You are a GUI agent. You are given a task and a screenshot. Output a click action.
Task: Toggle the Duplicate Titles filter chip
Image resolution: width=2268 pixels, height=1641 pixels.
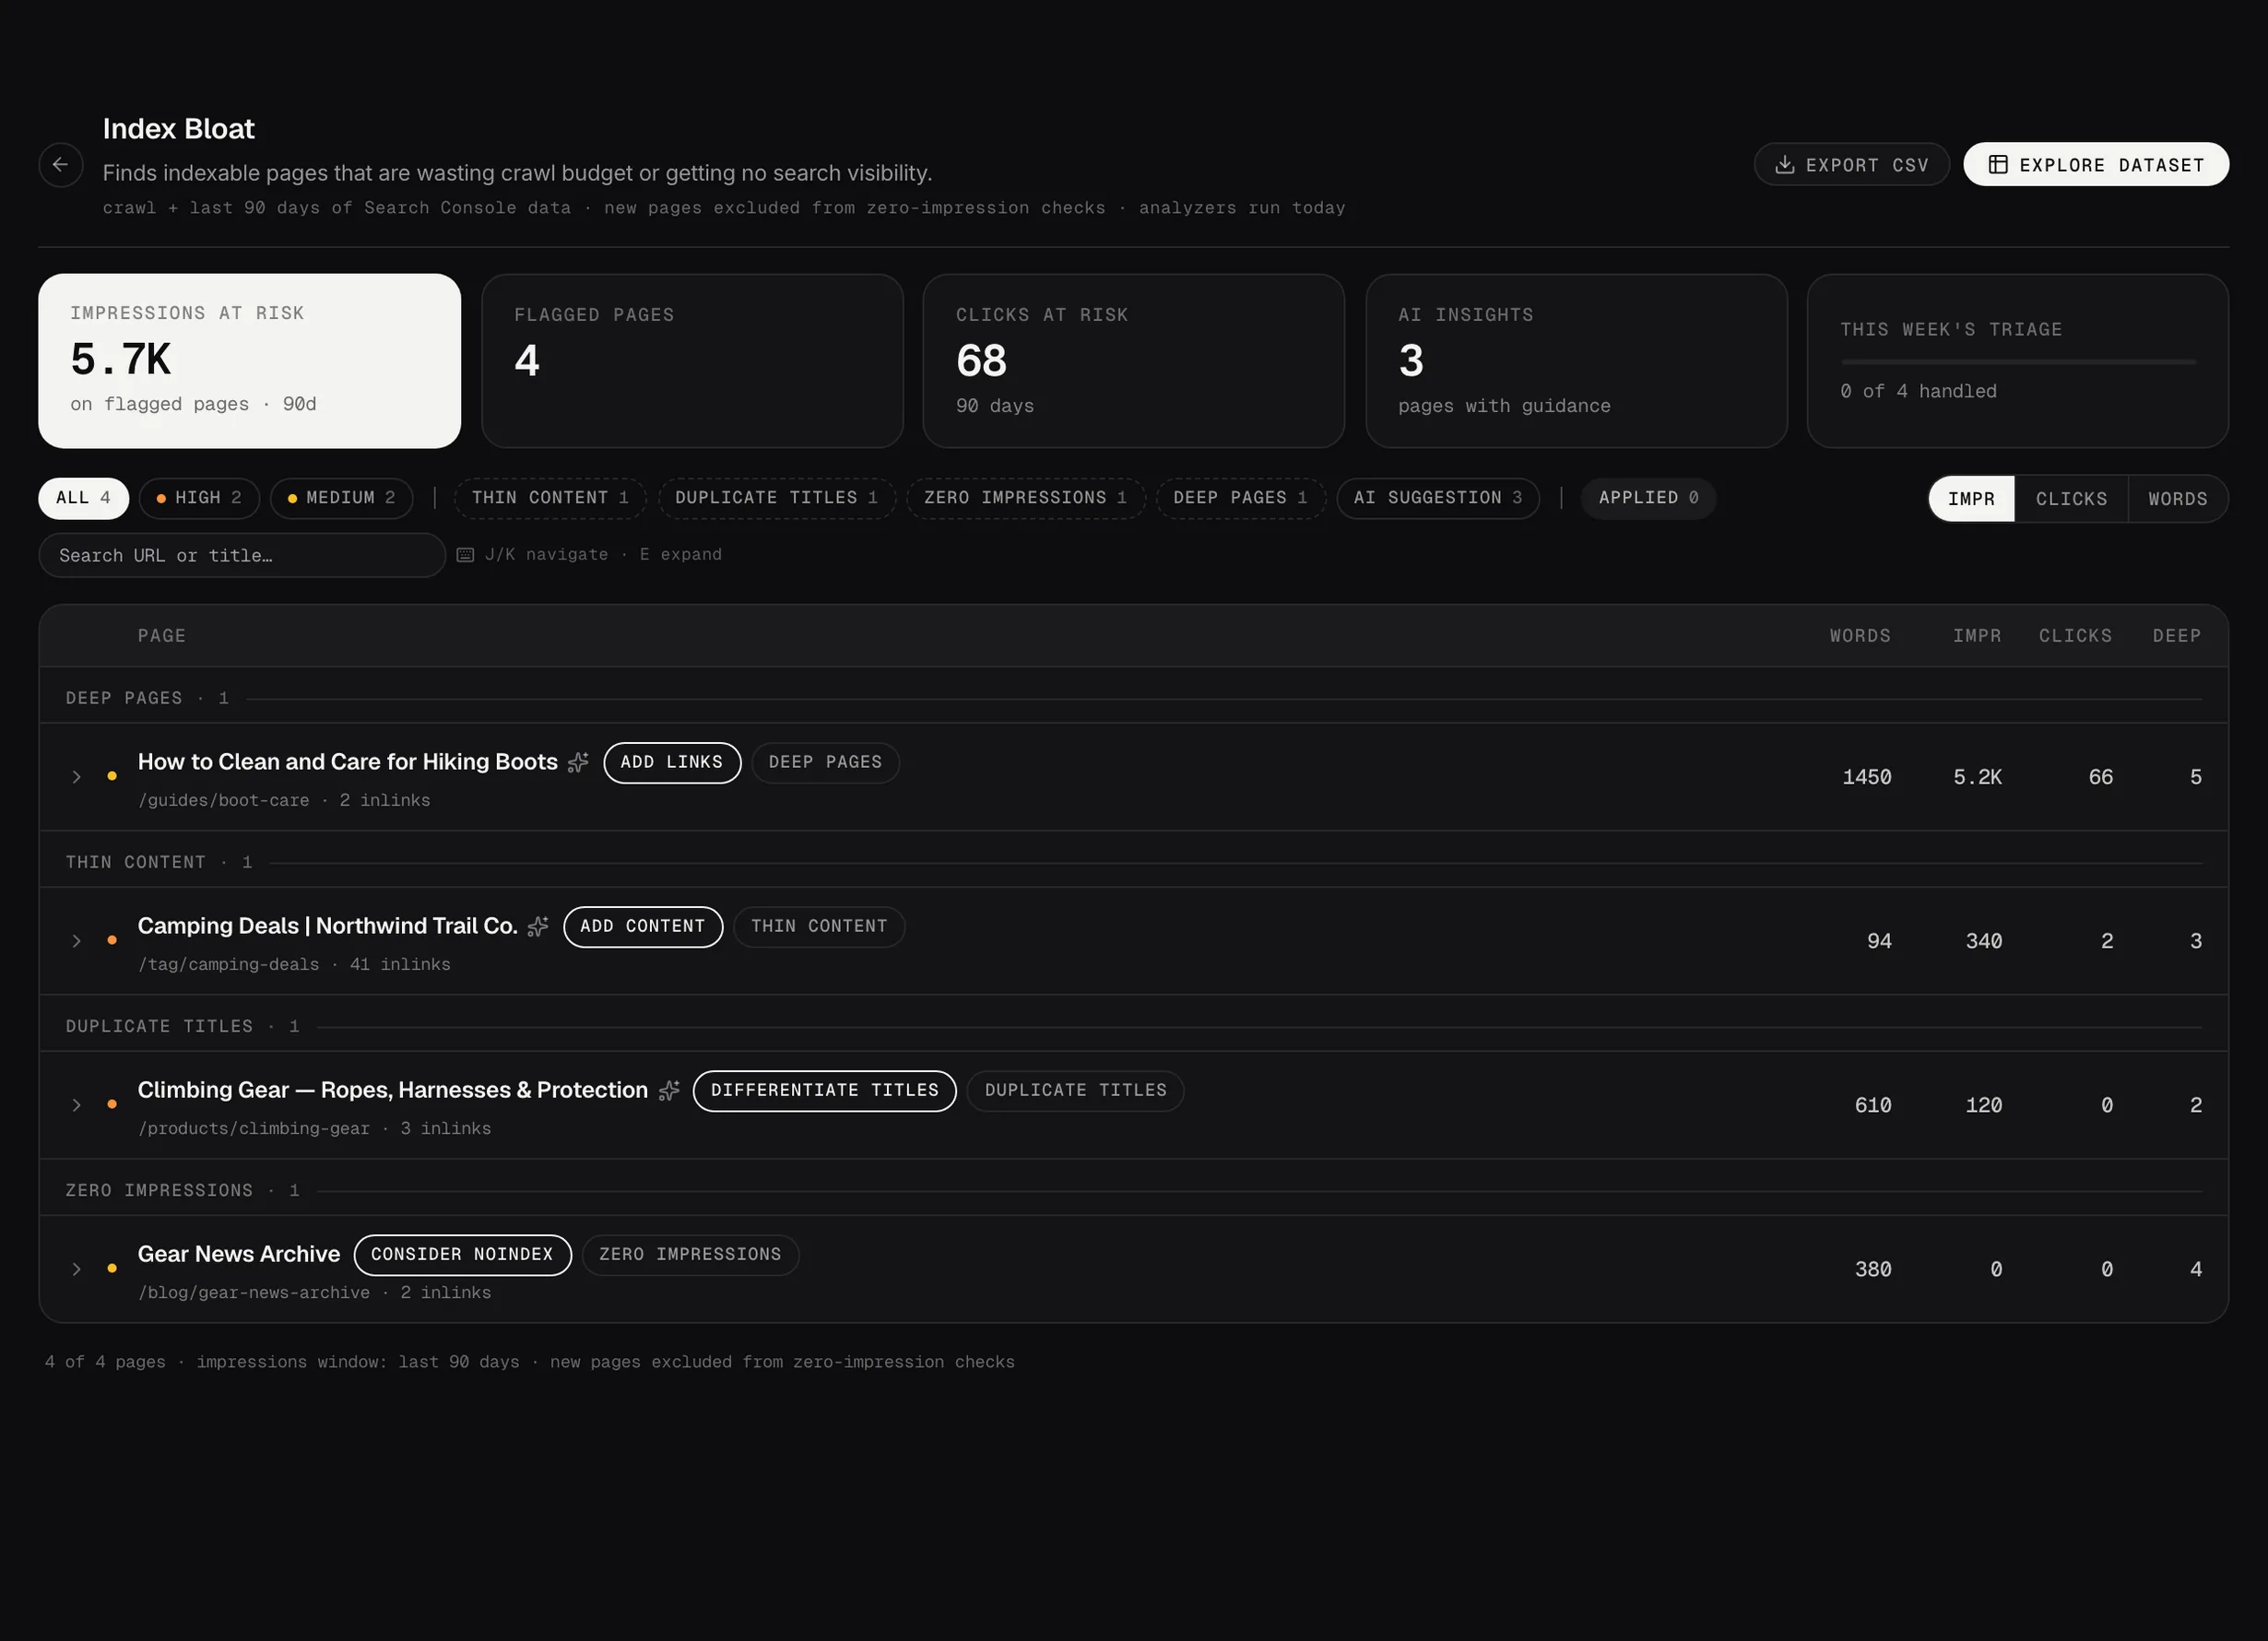776,498
